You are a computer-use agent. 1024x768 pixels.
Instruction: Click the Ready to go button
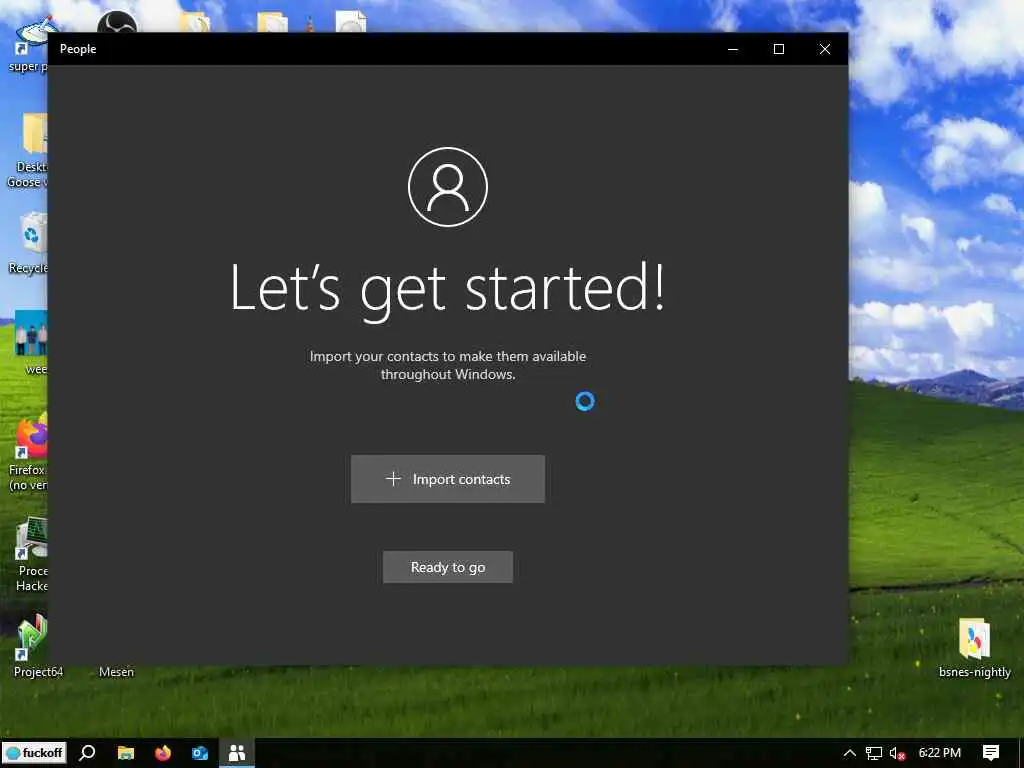(447, 567)
